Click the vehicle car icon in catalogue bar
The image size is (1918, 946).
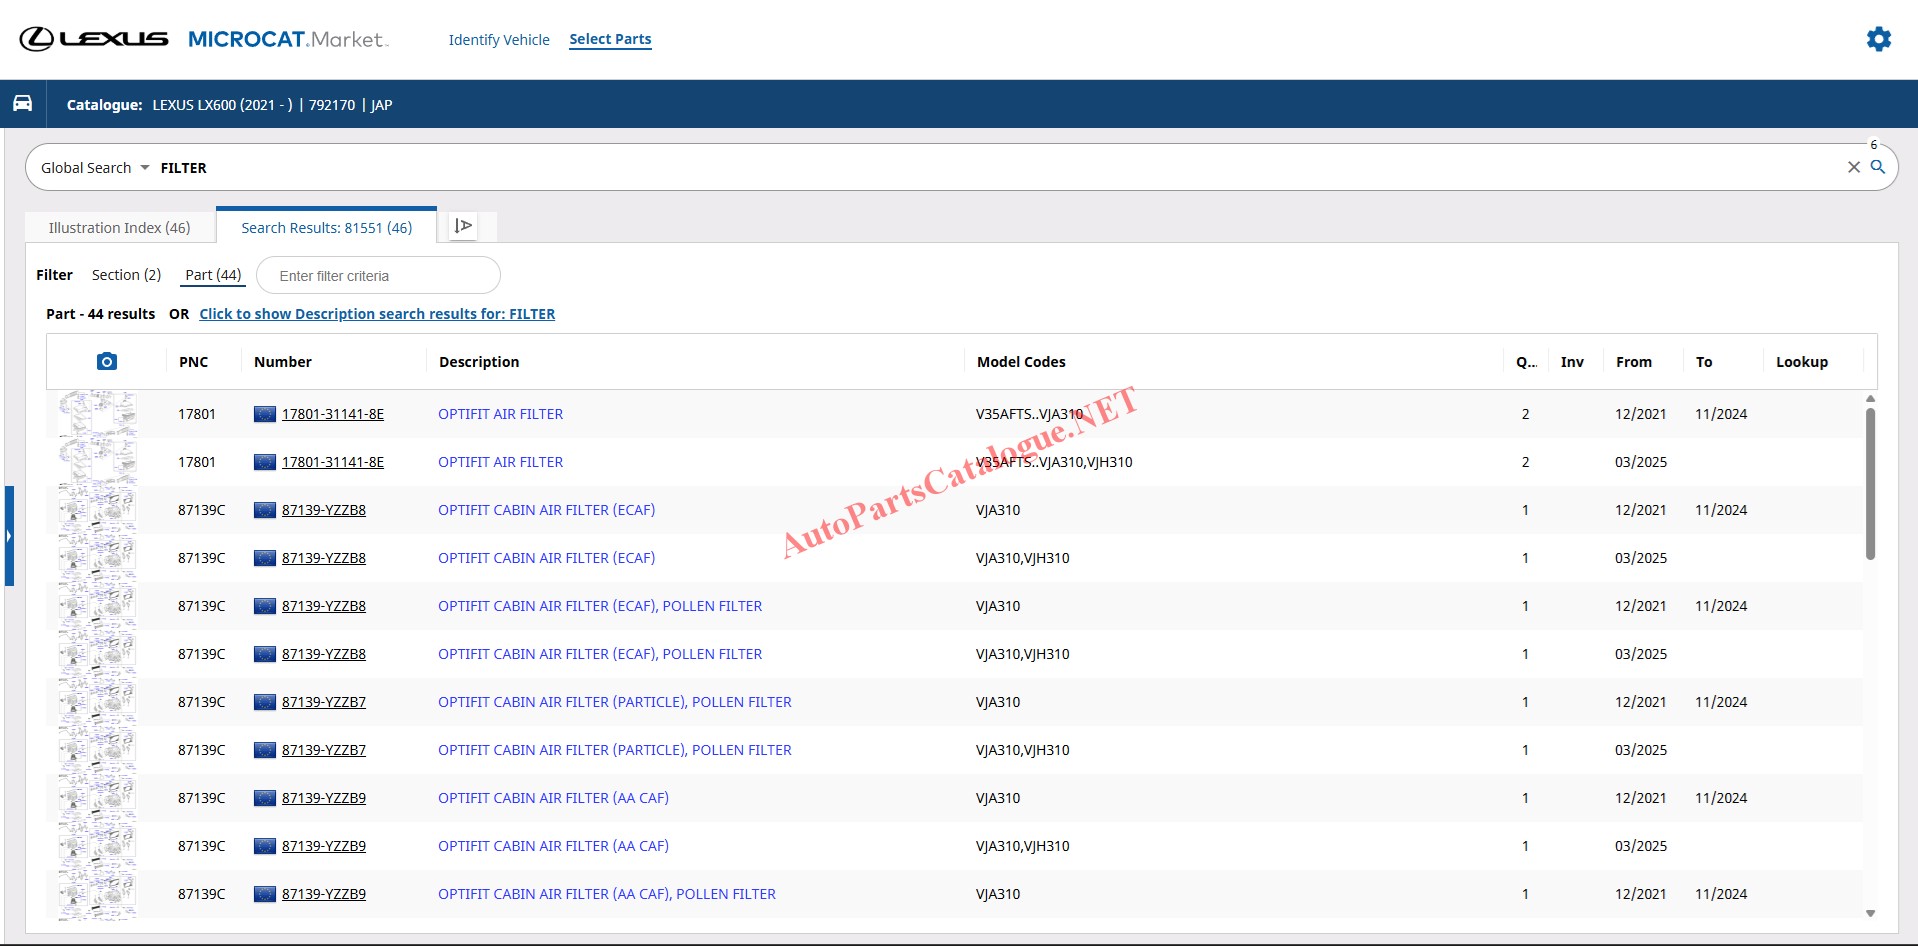pos(22,104)
